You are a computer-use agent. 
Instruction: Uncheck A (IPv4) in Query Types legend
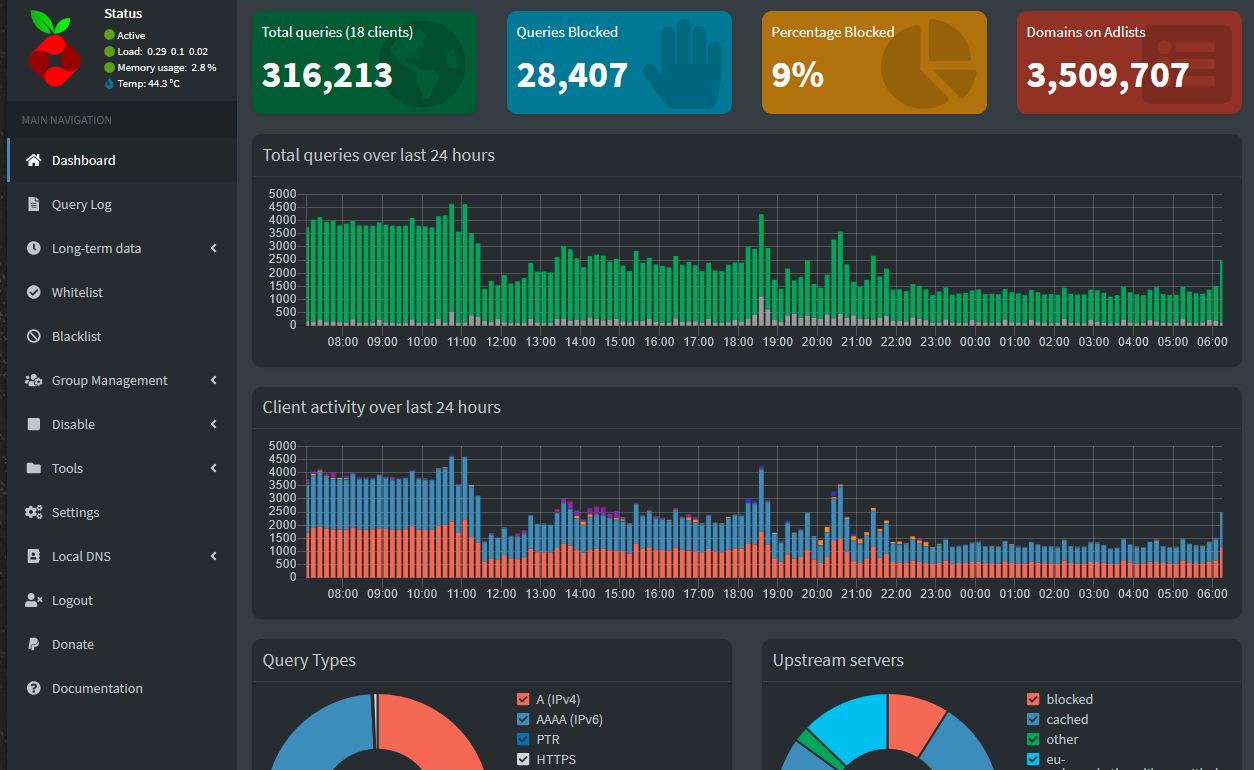(x=522, y=699)
